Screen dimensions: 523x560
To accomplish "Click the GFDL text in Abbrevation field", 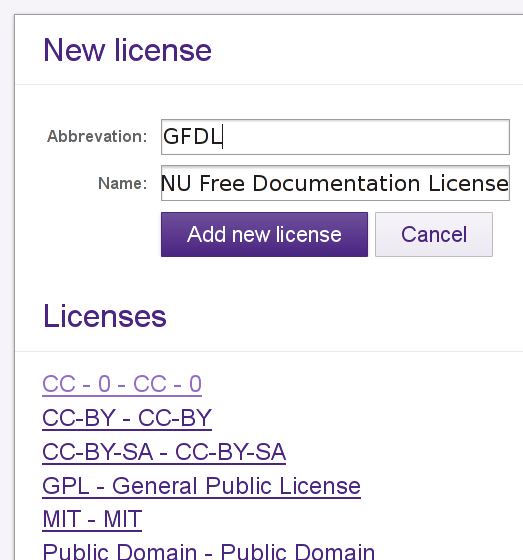I will pos(192,137).
